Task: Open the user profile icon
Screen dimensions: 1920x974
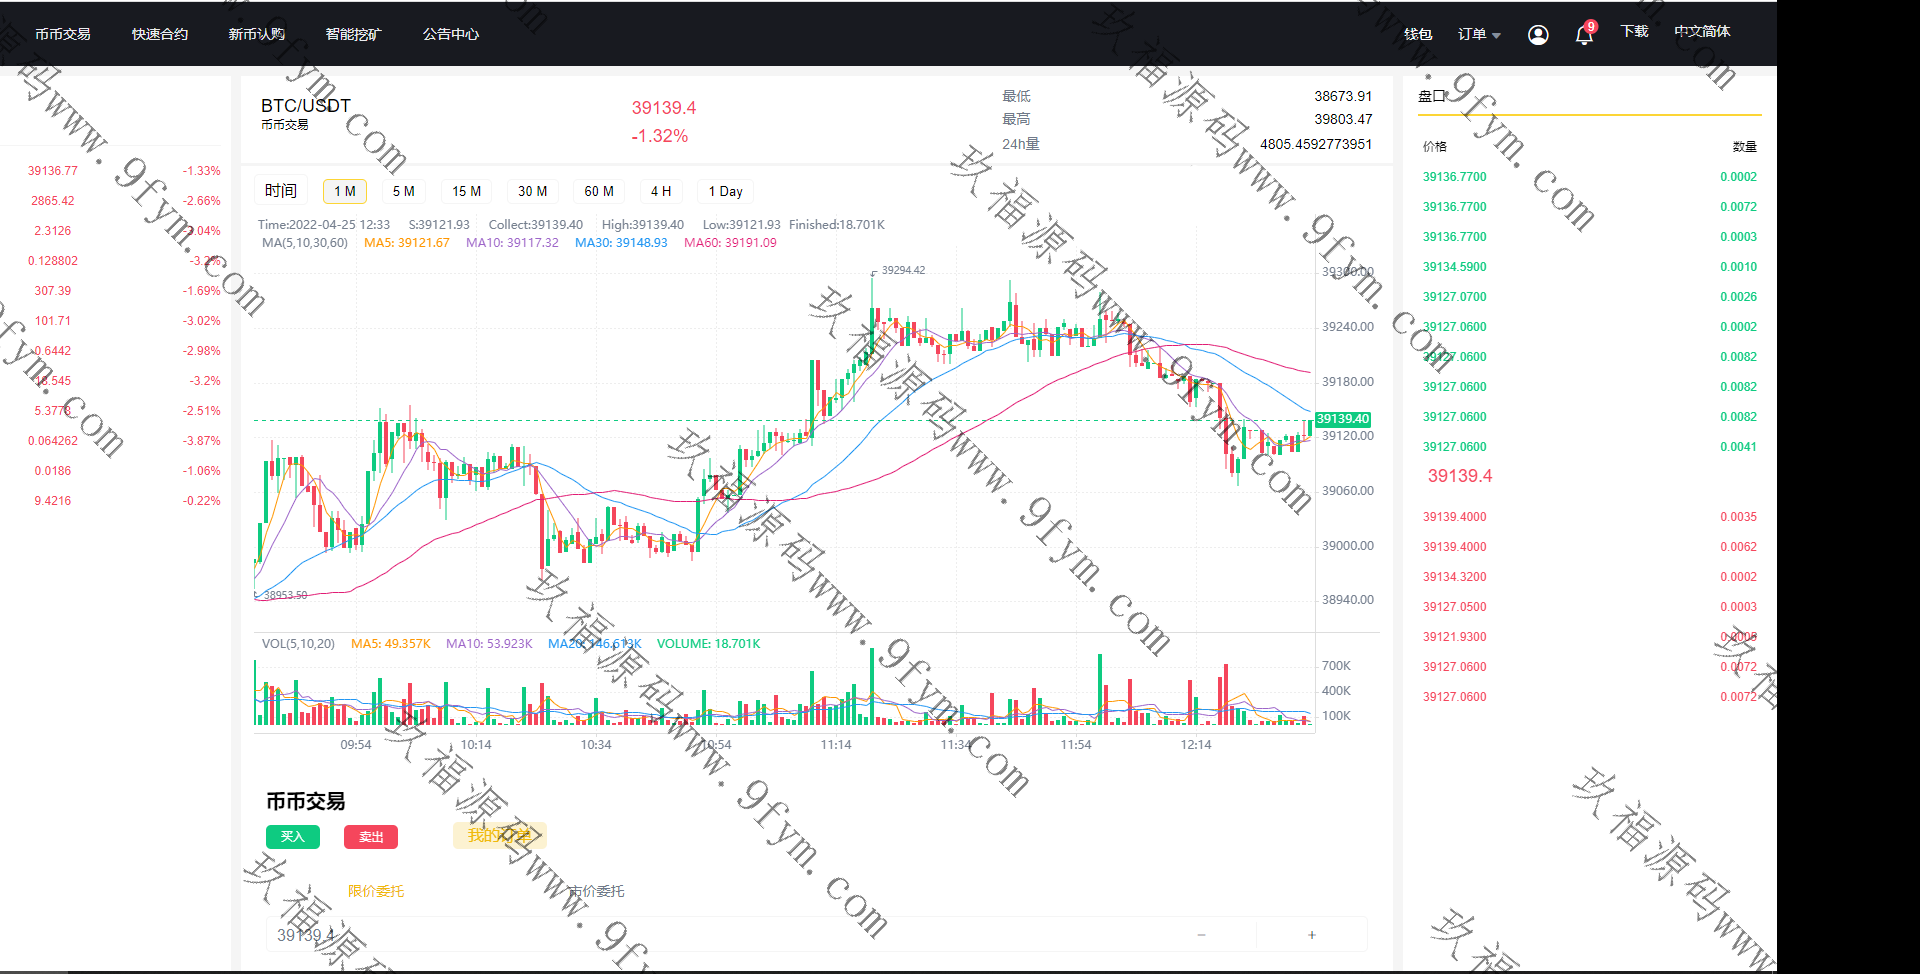Action: click(x=1538, y=35)
